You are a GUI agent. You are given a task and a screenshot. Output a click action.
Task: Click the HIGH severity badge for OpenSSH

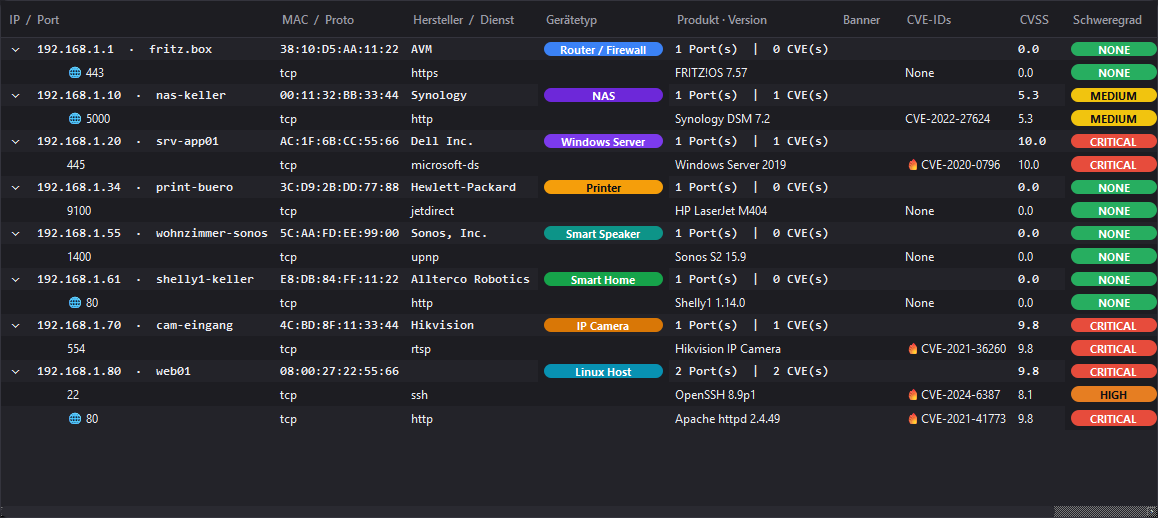(1113, 395)
